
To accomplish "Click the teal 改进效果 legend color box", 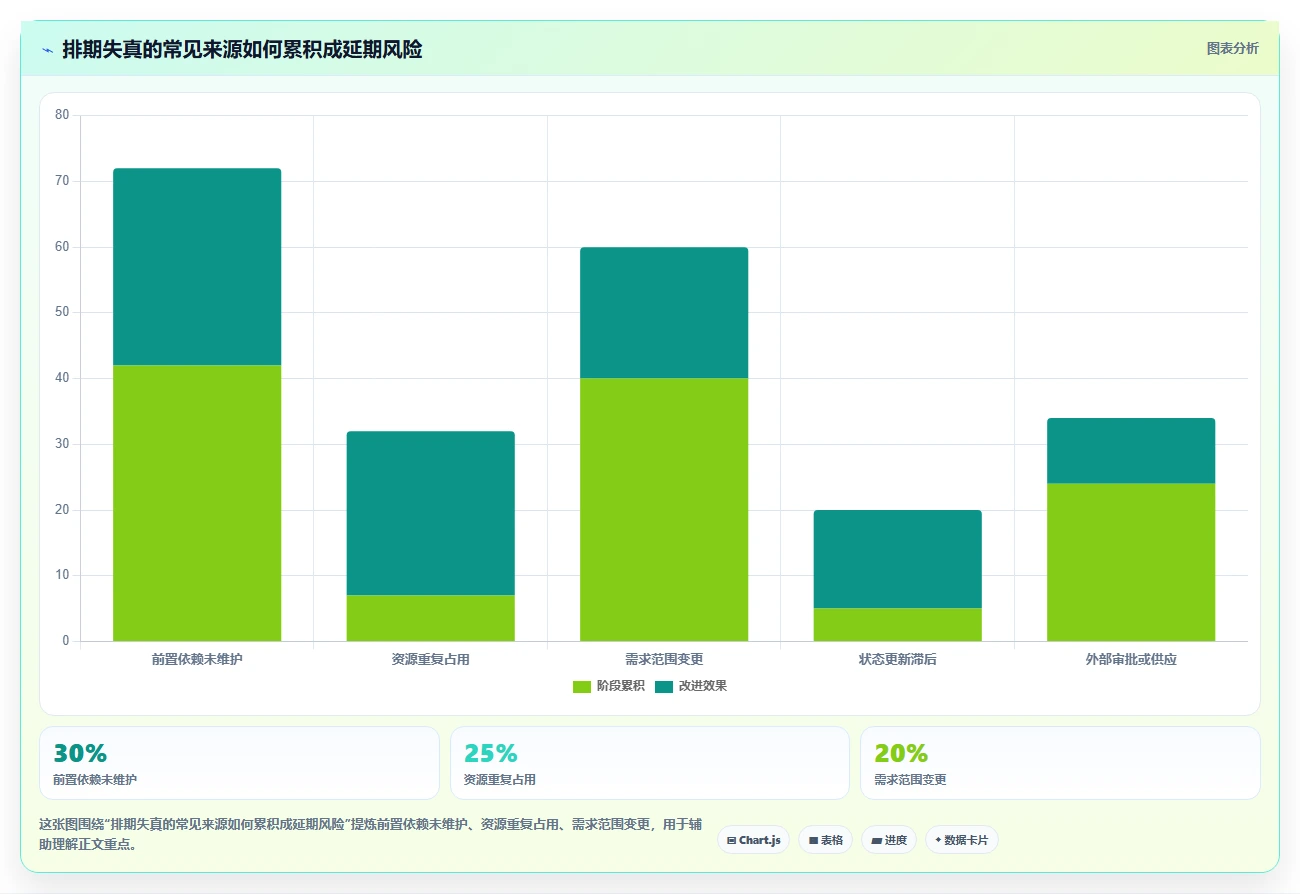I will [x=664, y=686].
